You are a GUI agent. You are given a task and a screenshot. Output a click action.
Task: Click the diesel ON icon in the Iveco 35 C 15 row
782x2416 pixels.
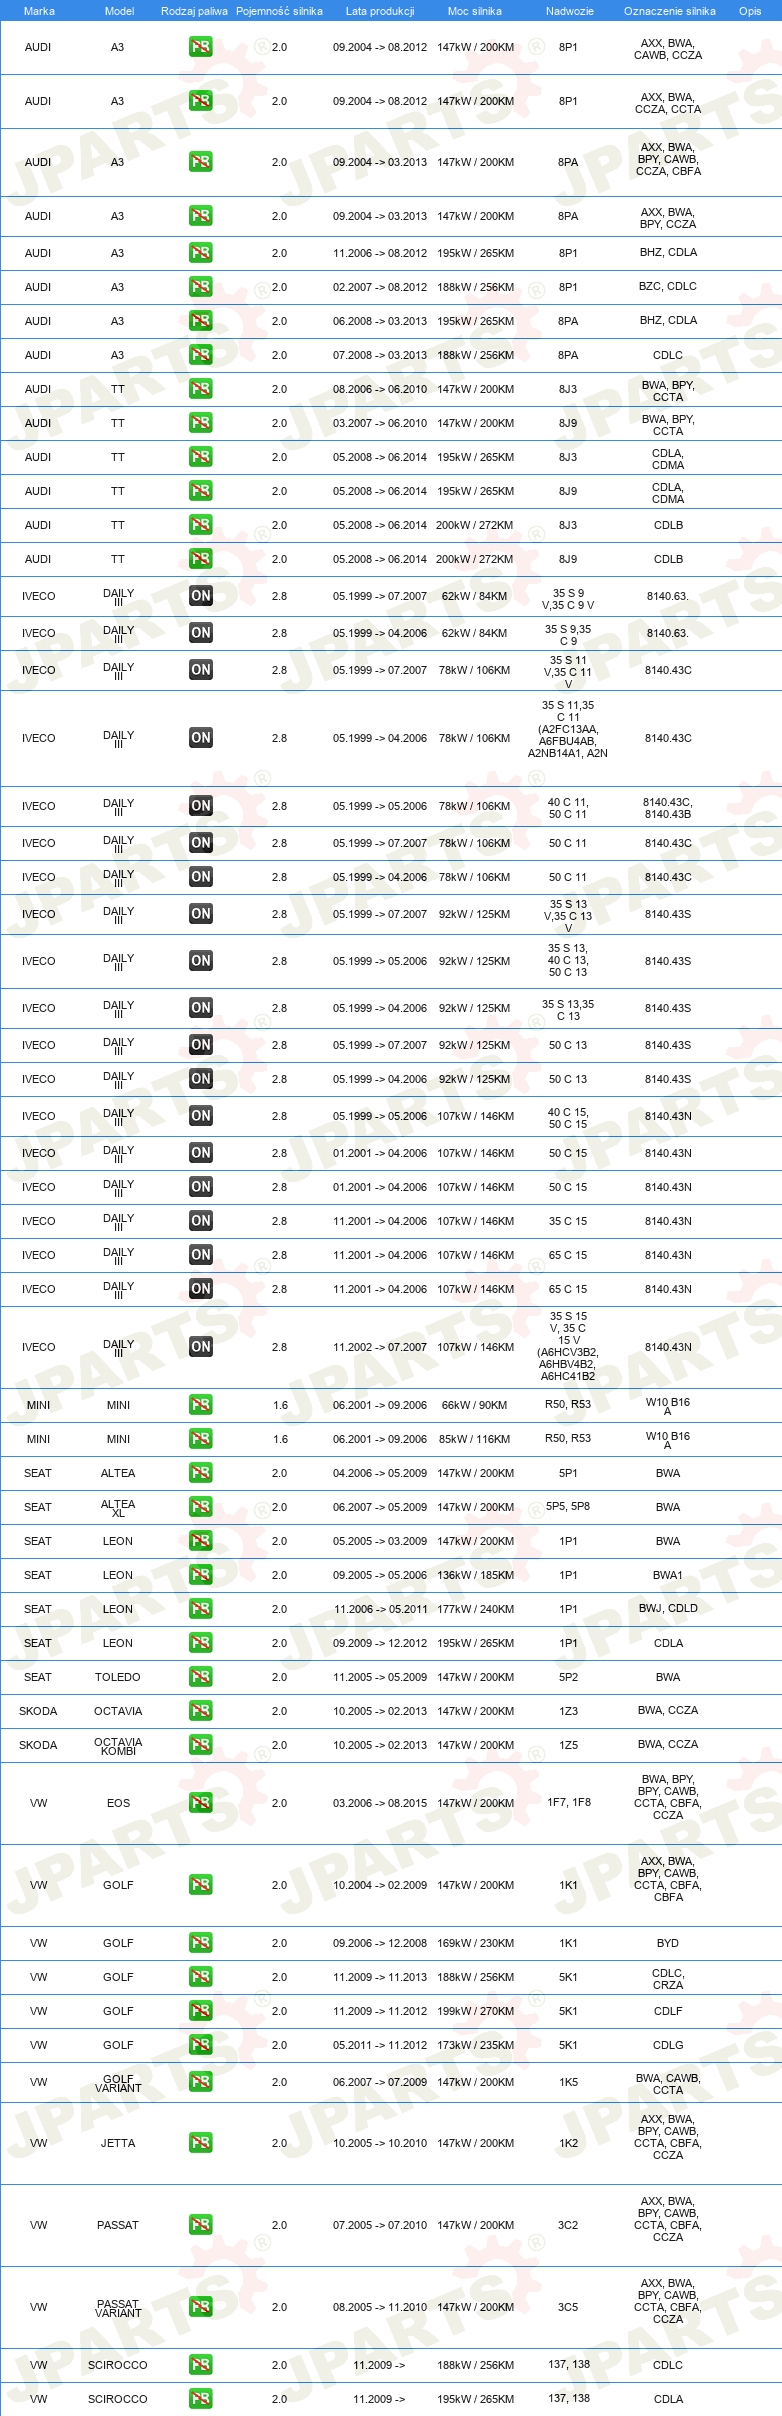(x=200, y=1221)
